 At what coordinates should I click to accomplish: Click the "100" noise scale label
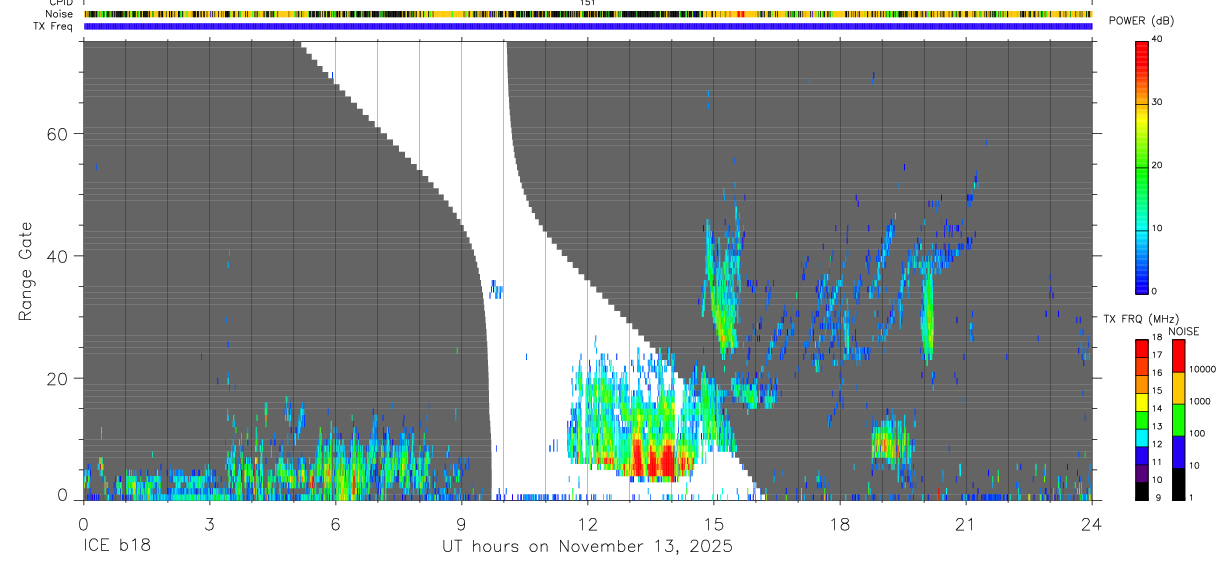(1197, 433)
